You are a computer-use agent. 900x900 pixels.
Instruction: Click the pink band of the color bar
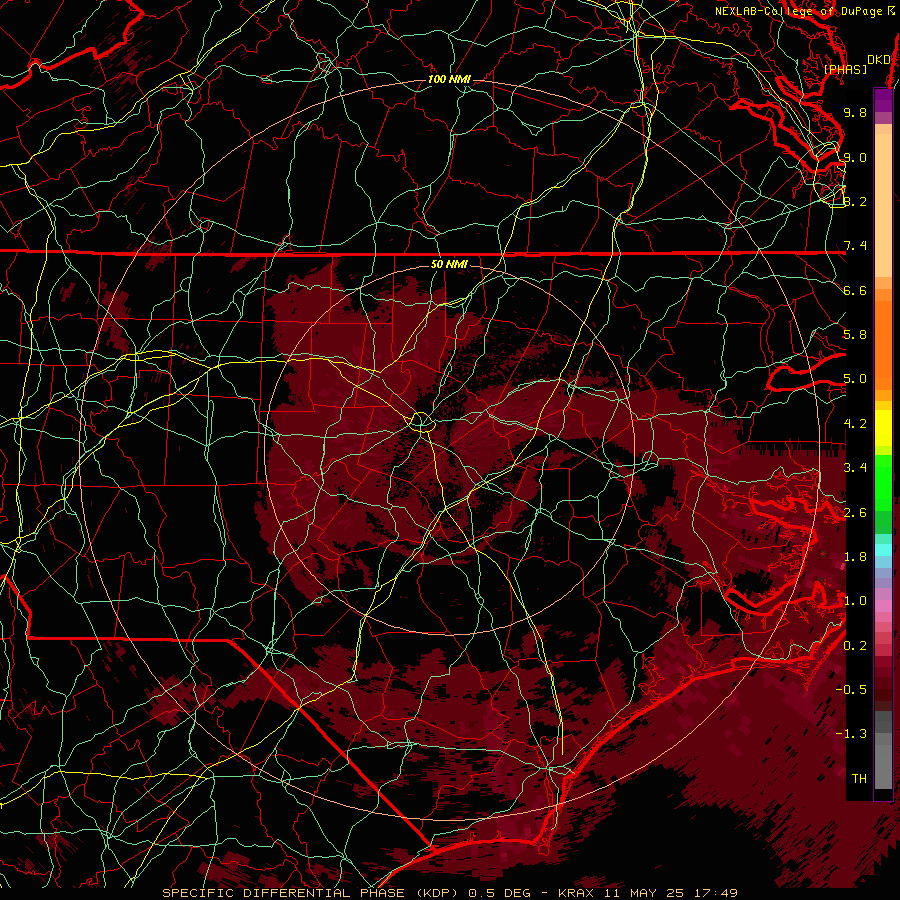883,606
